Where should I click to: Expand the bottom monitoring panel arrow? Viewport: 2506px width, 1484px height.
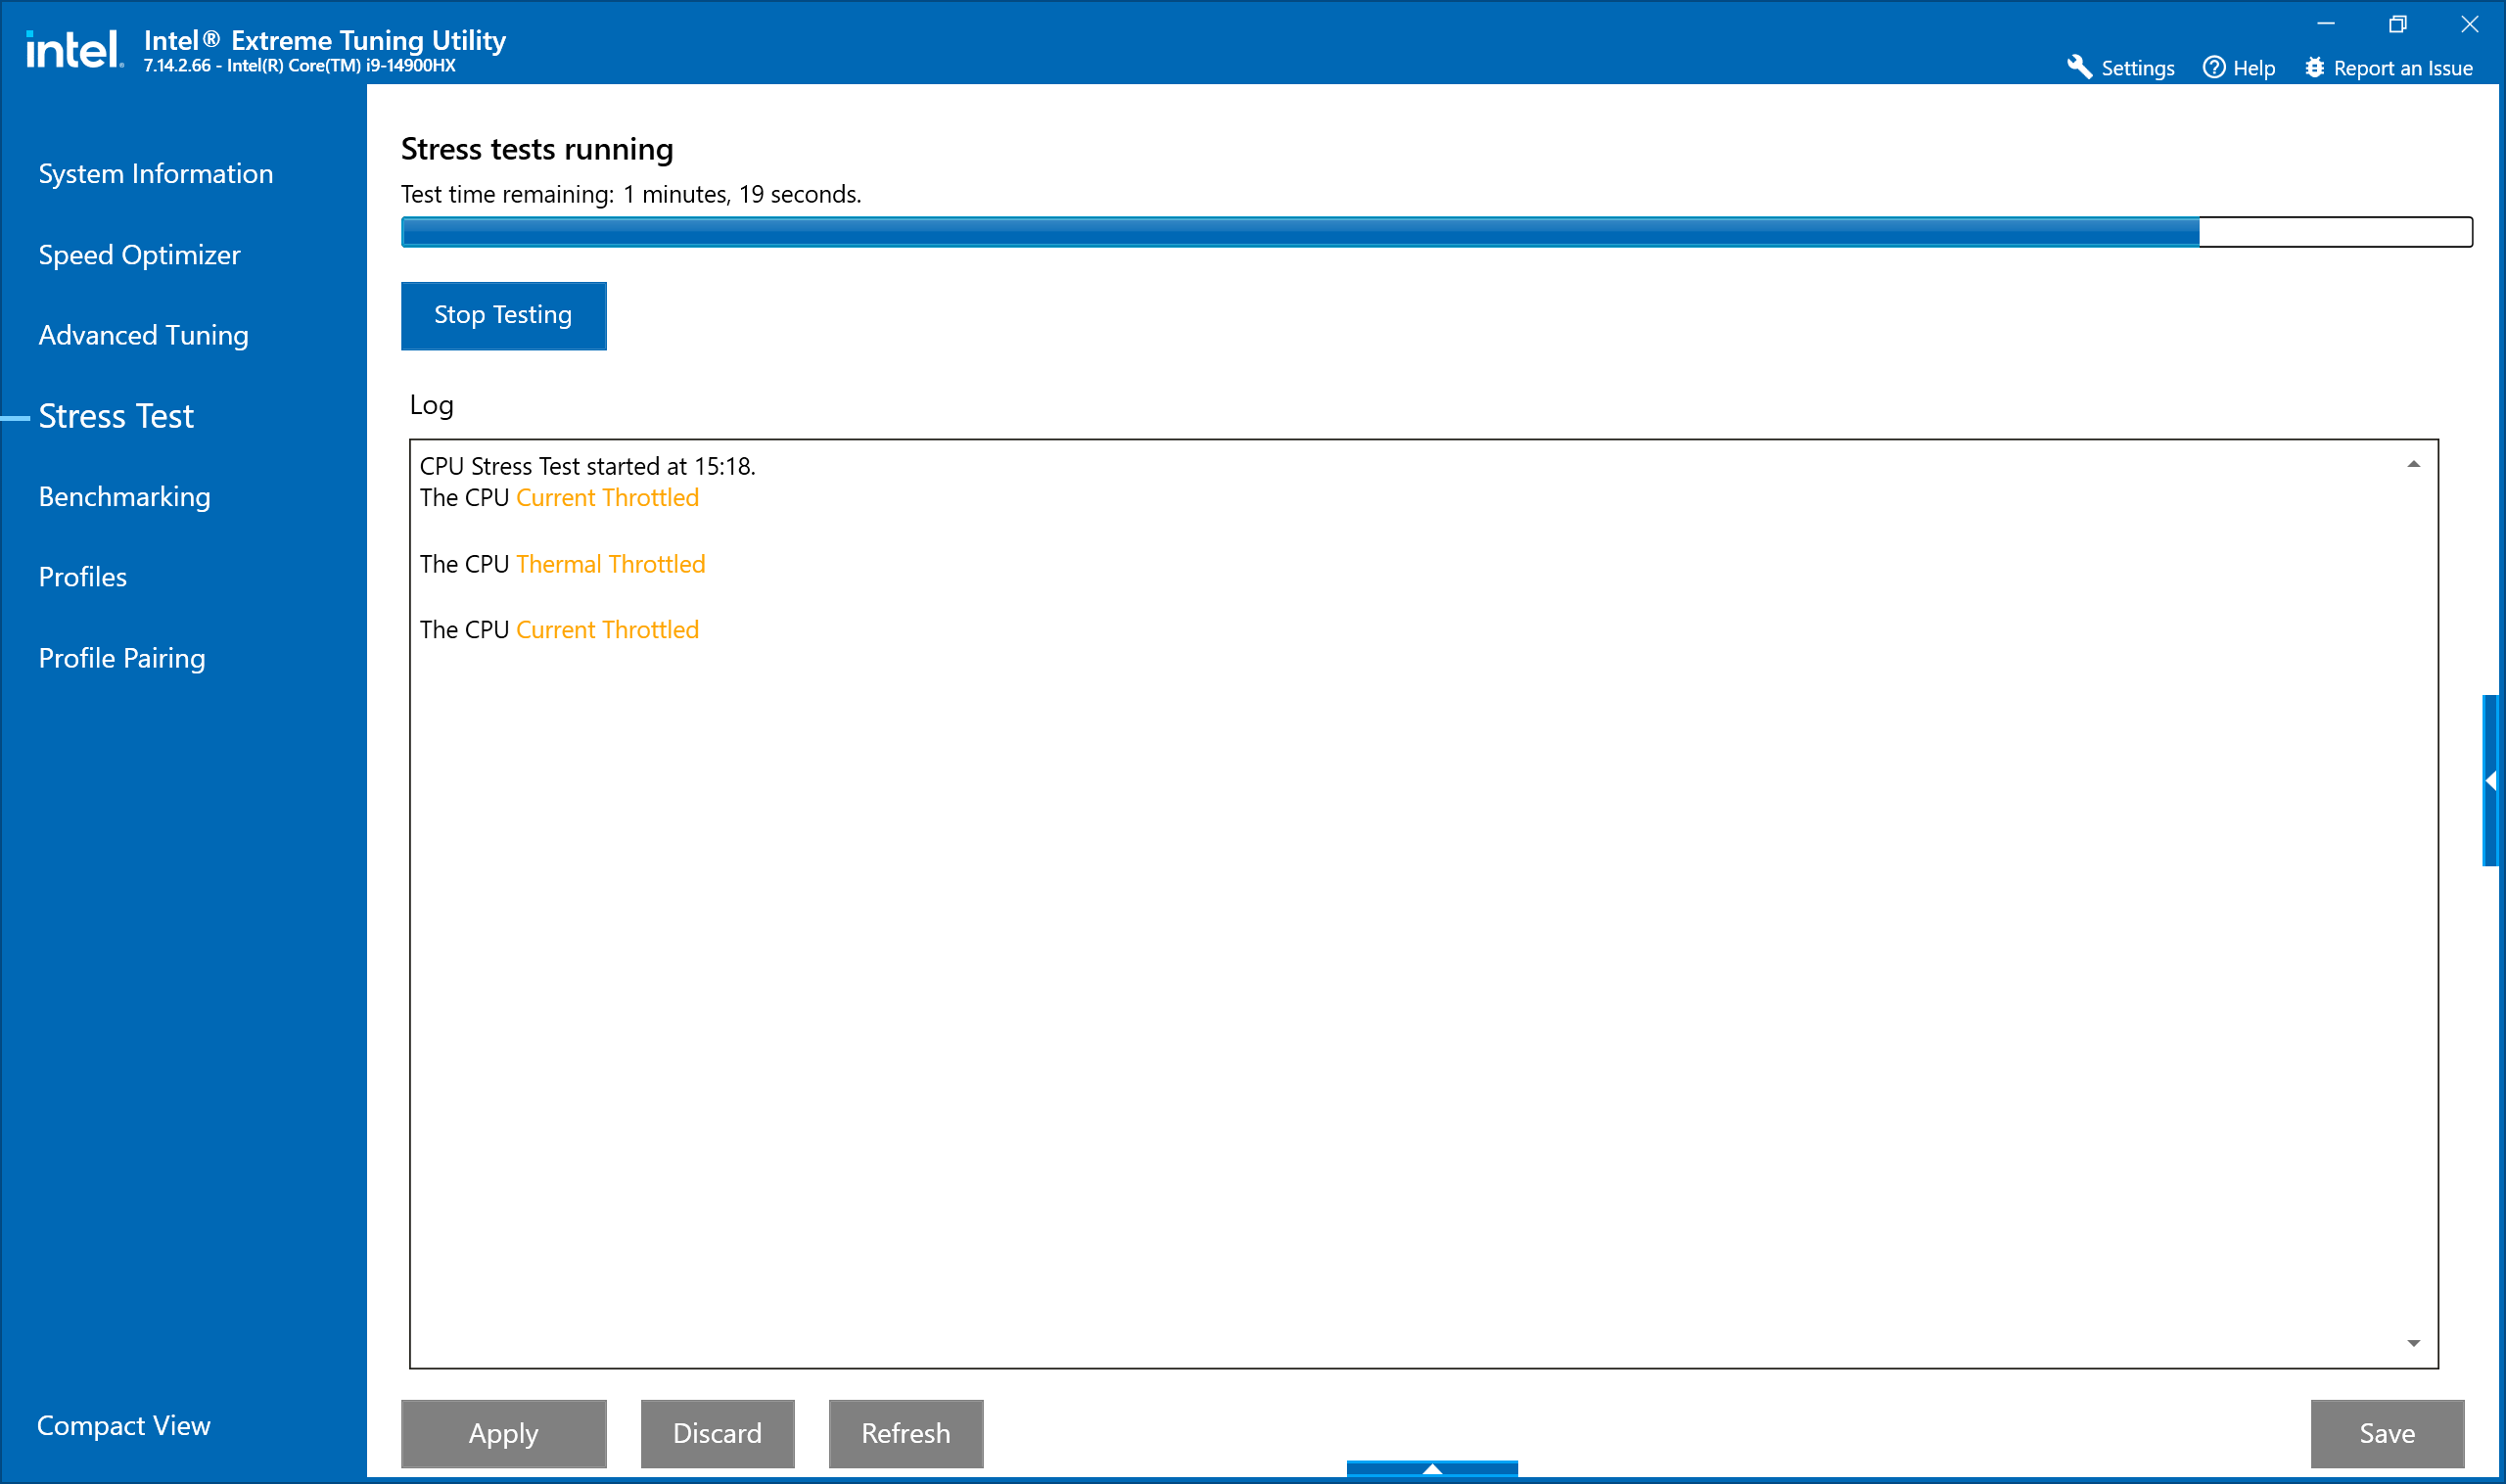coord(1431,1468)
